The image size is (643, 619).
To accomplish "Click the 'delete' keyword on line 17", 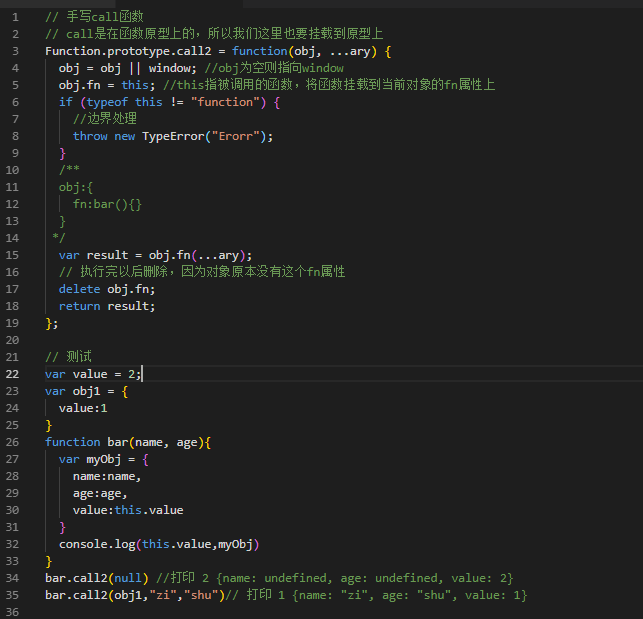I will [x=80, y=289].
